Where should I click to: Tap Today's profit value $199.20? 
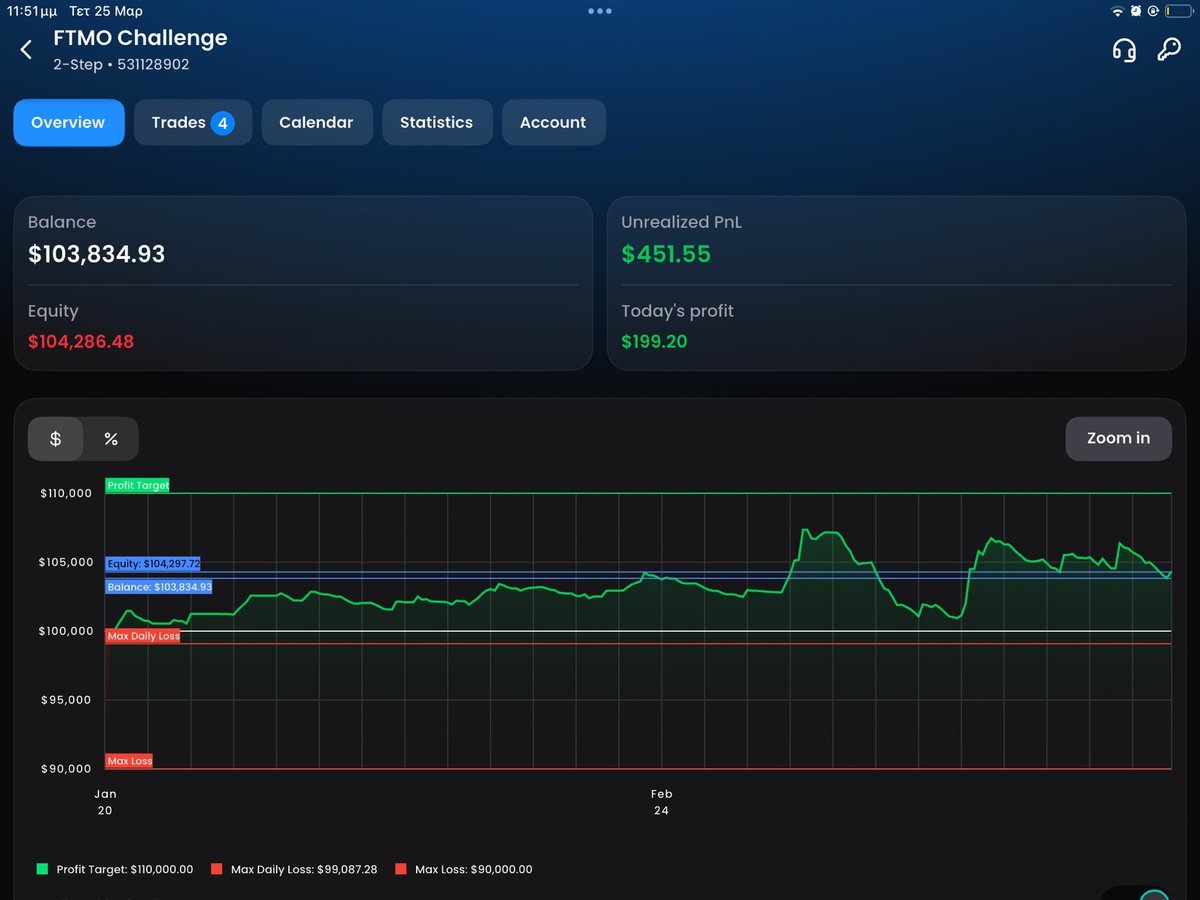click(656, 342)
